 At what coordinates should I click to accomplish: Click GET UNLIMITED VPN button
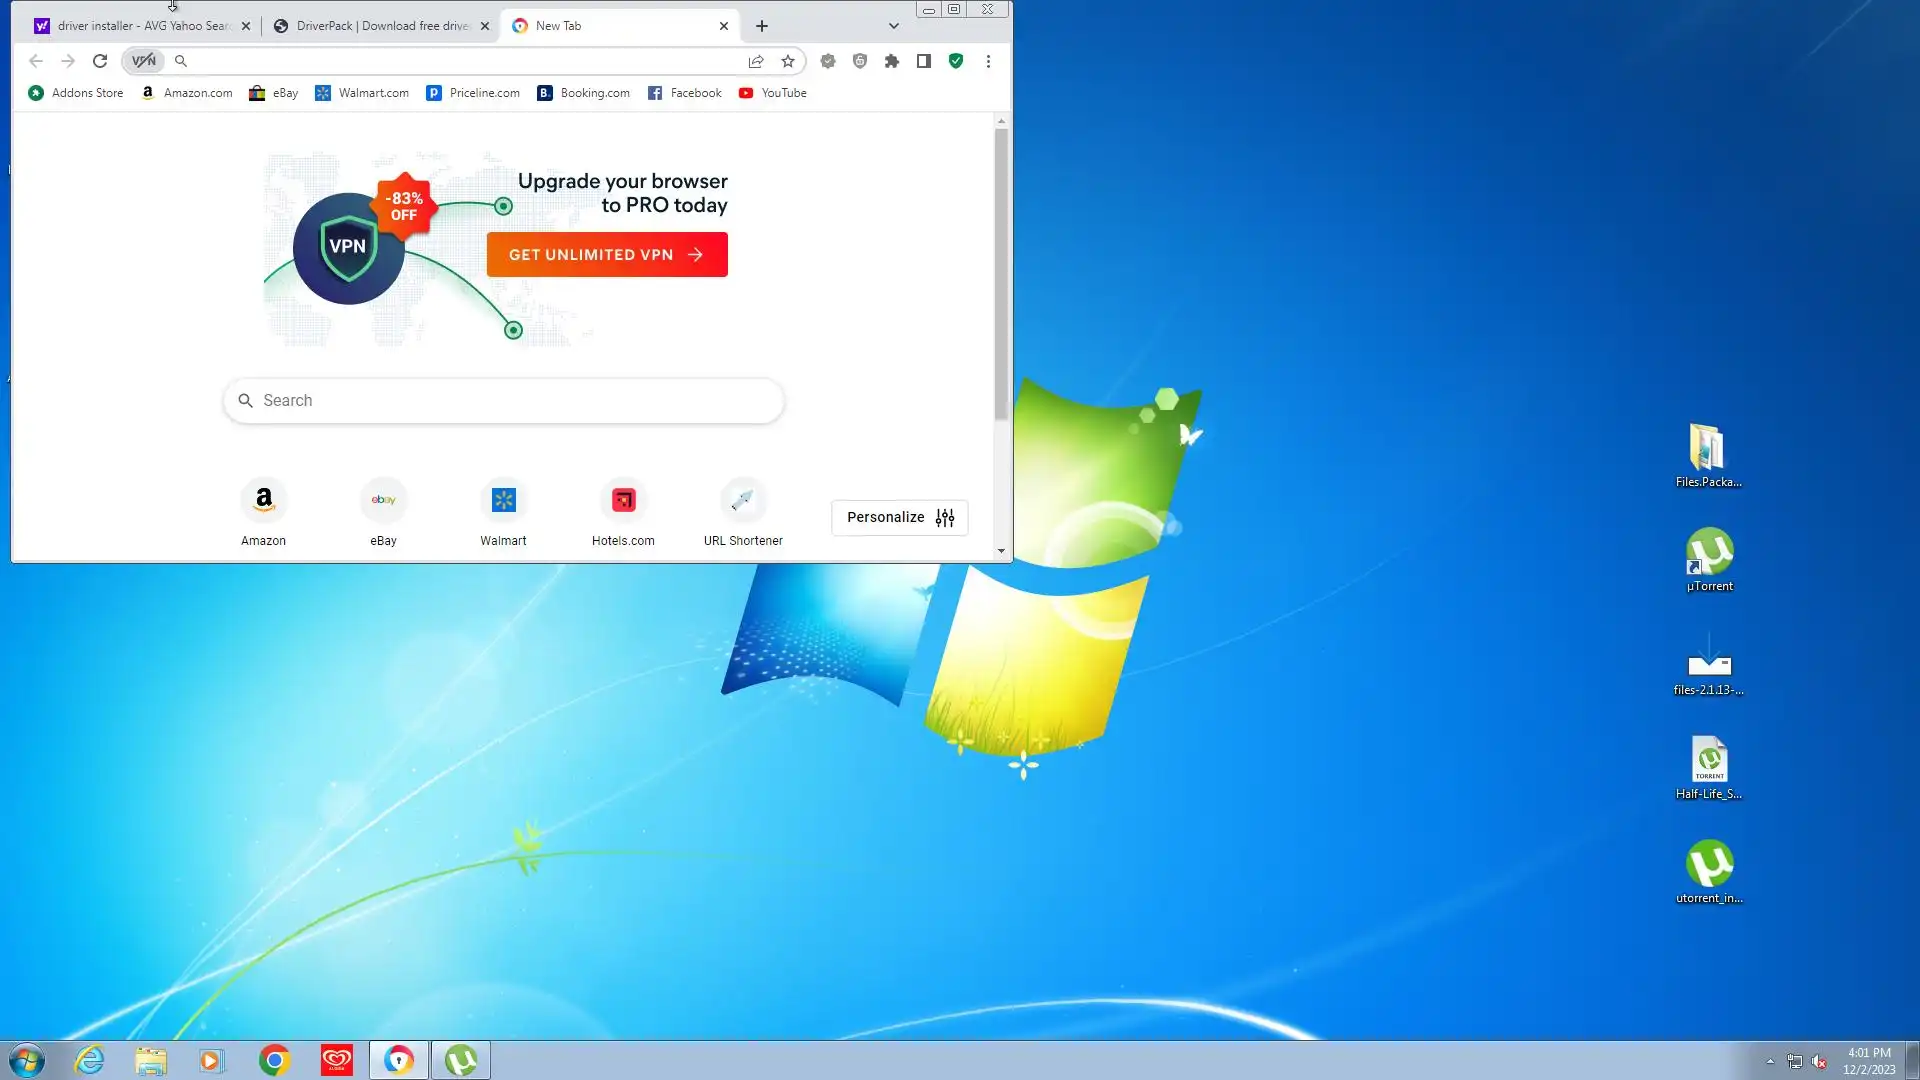tap(607, 255)
